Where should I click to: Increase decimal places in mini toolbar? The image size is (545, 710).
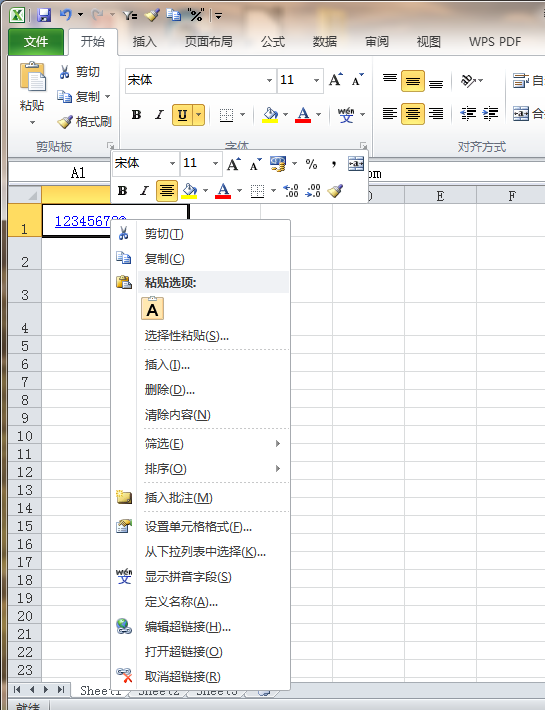click(x=290, y=191)
